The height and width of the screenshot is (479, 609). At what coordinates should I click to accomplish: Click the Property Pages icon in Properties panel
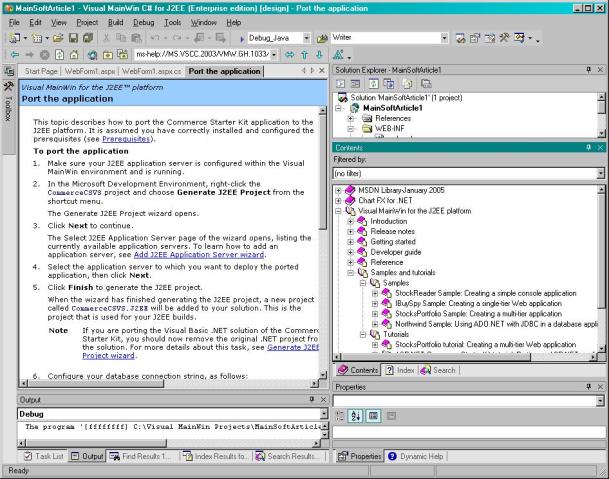pos(391,416)
